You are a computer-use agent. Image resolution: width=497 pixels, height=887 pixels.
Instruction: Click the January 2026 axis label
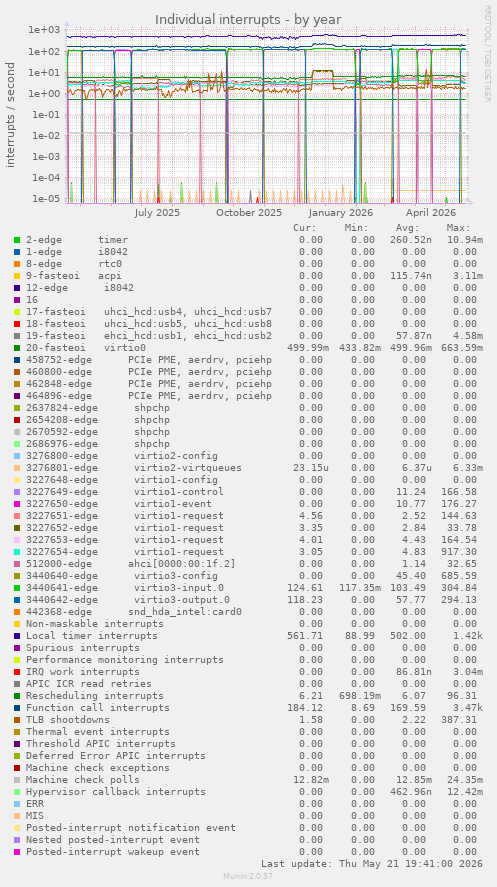(340, 213)
